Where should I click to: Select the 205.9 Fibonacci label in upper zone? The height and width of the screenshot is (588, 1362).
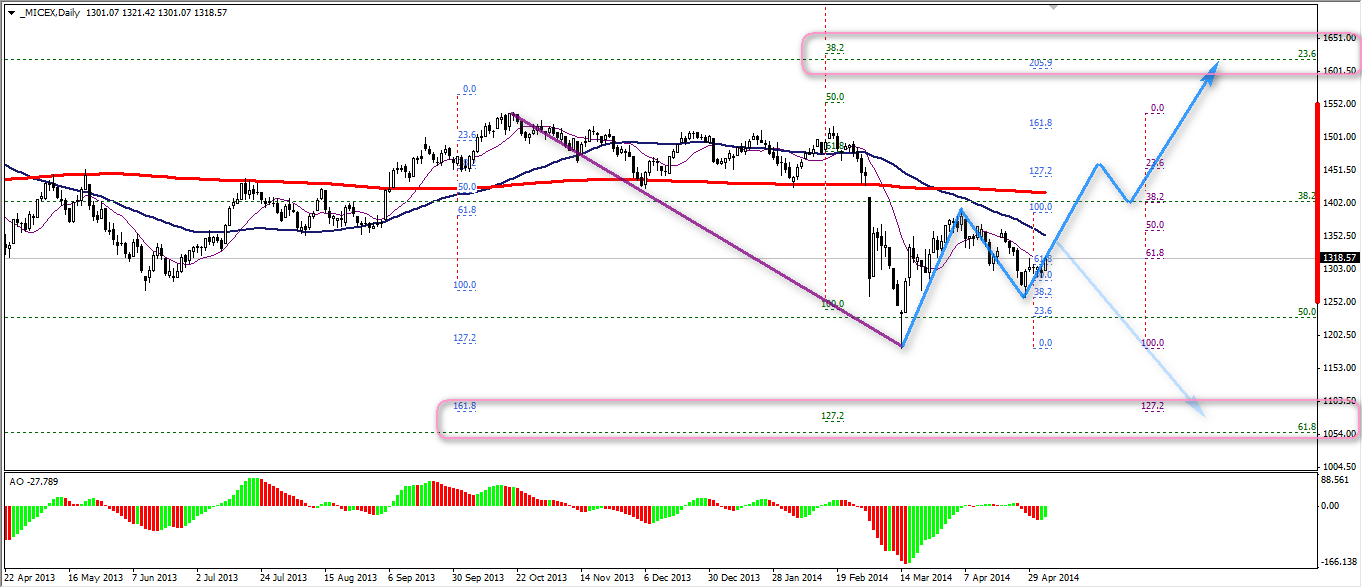tap(1040, 63)
